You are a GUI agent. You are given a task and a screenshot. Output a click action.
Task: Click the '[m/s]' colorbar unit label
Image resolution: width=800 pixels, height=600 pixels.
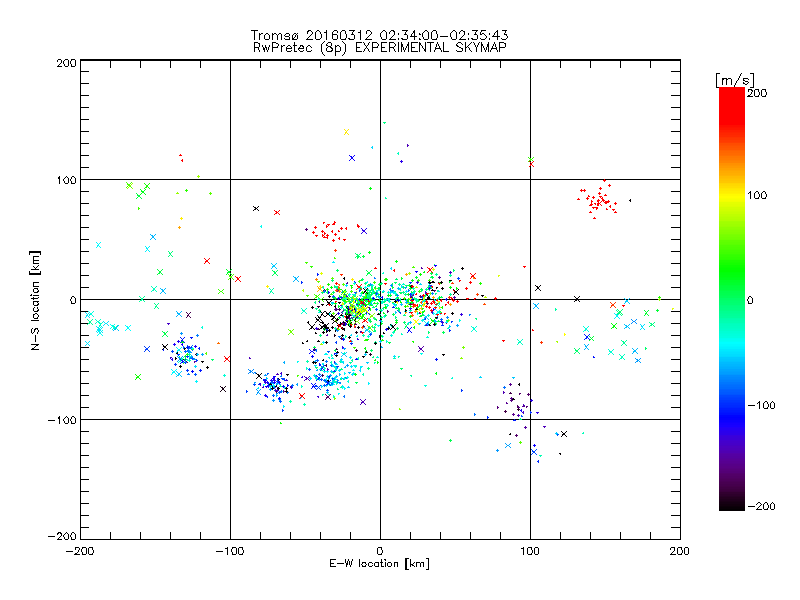click(x=734, y=80)
